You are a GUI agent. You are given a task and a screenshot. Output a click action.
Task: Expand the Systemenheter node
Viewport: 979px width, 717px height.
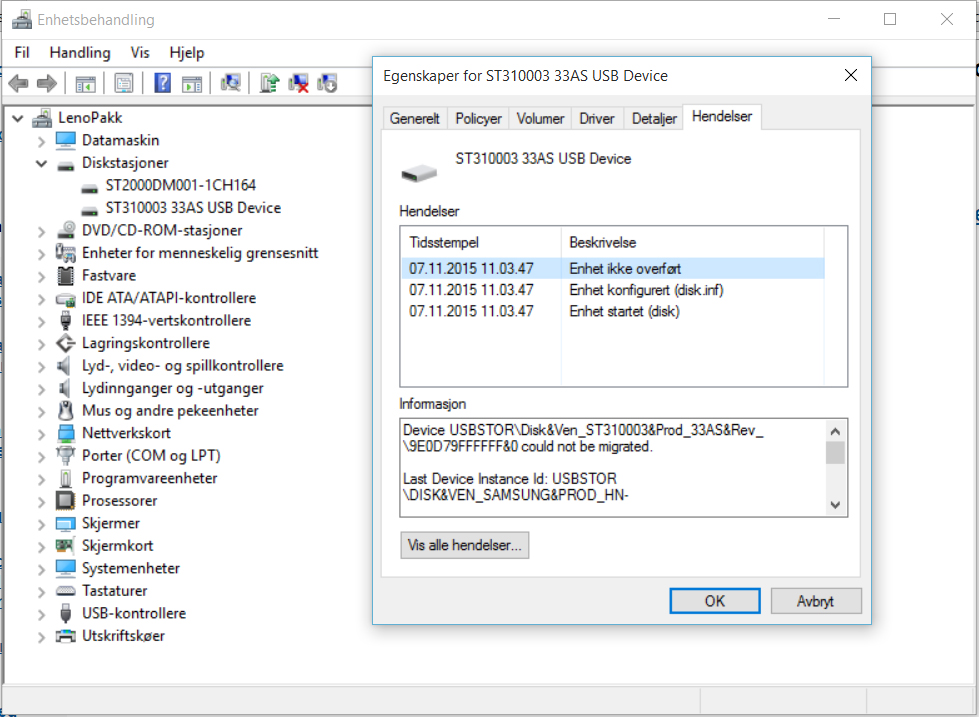[41, 568]
